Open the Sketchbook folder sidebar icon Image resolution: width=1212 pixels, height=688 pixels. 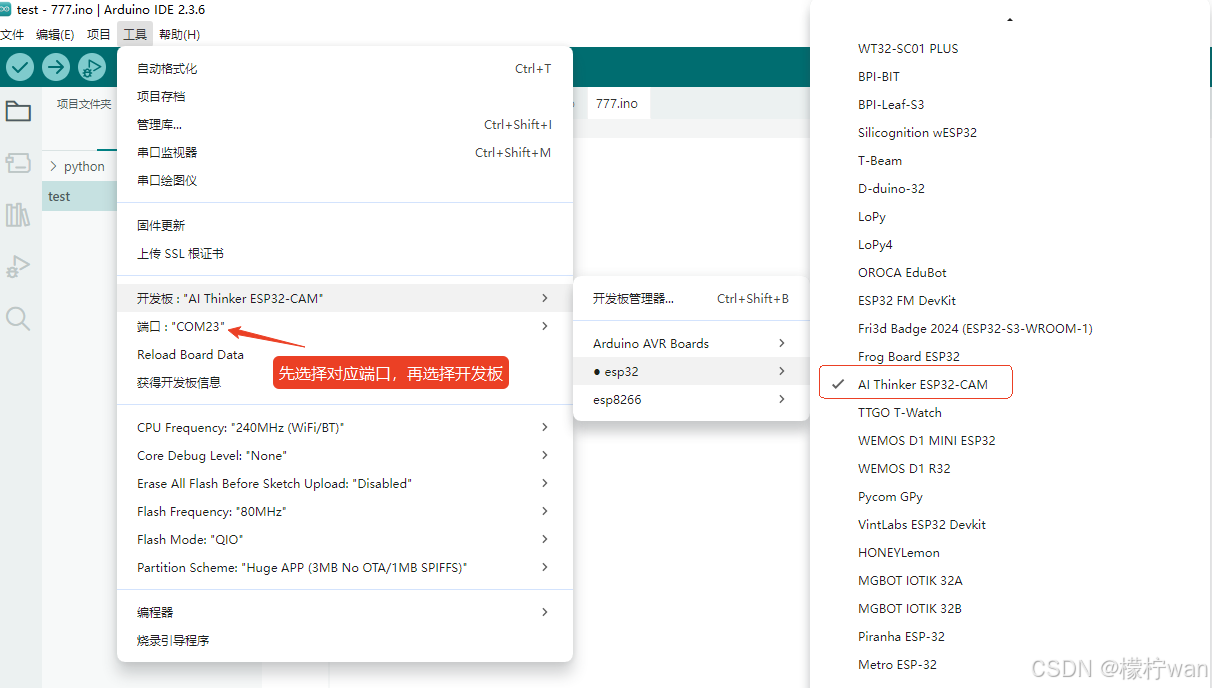point(18,111)
